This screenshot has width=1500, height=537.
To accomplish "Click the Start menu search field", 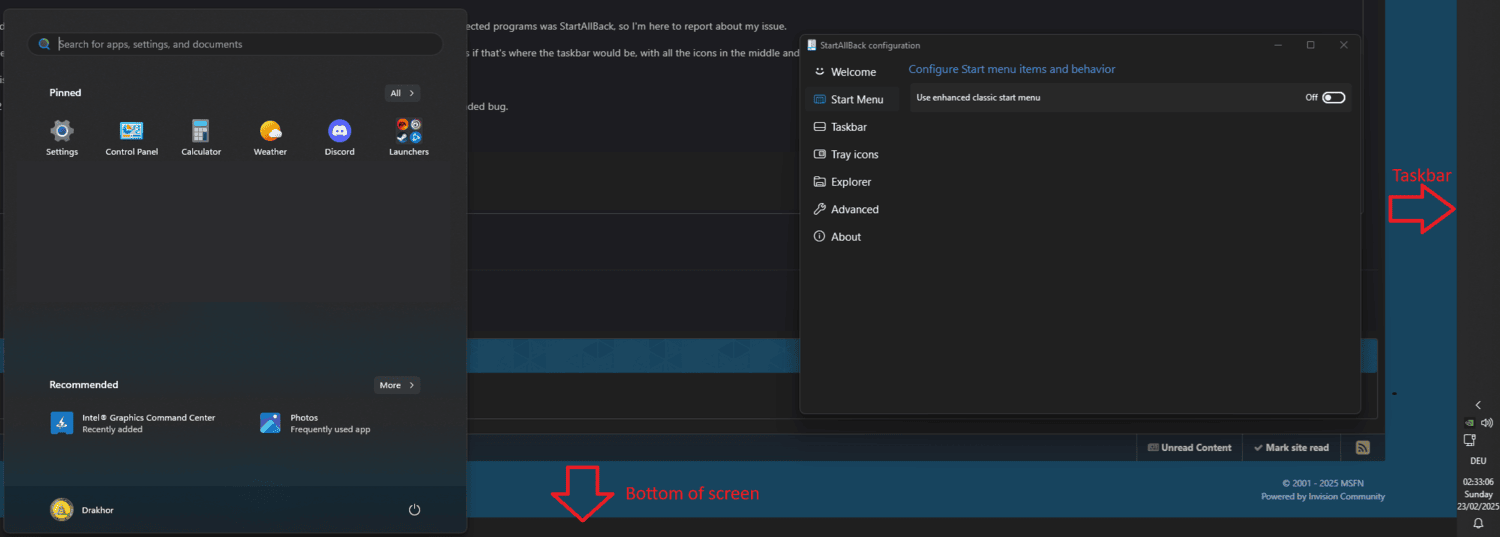I will (235, 44).
